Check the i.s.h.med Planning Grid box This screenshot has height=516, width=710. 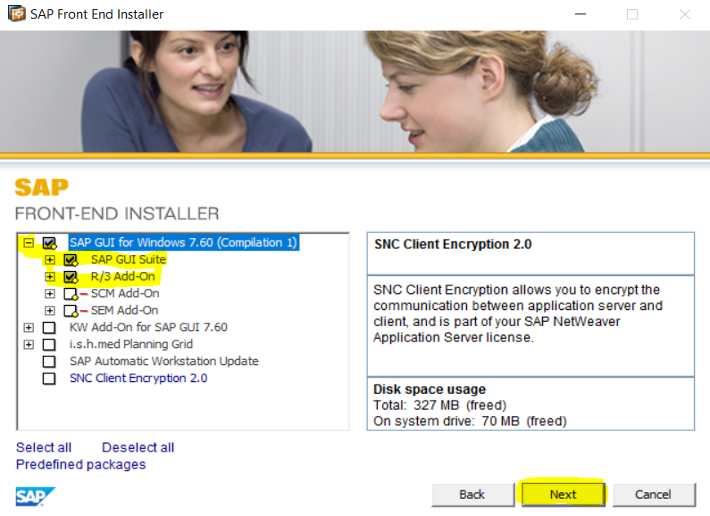point(49,345)
